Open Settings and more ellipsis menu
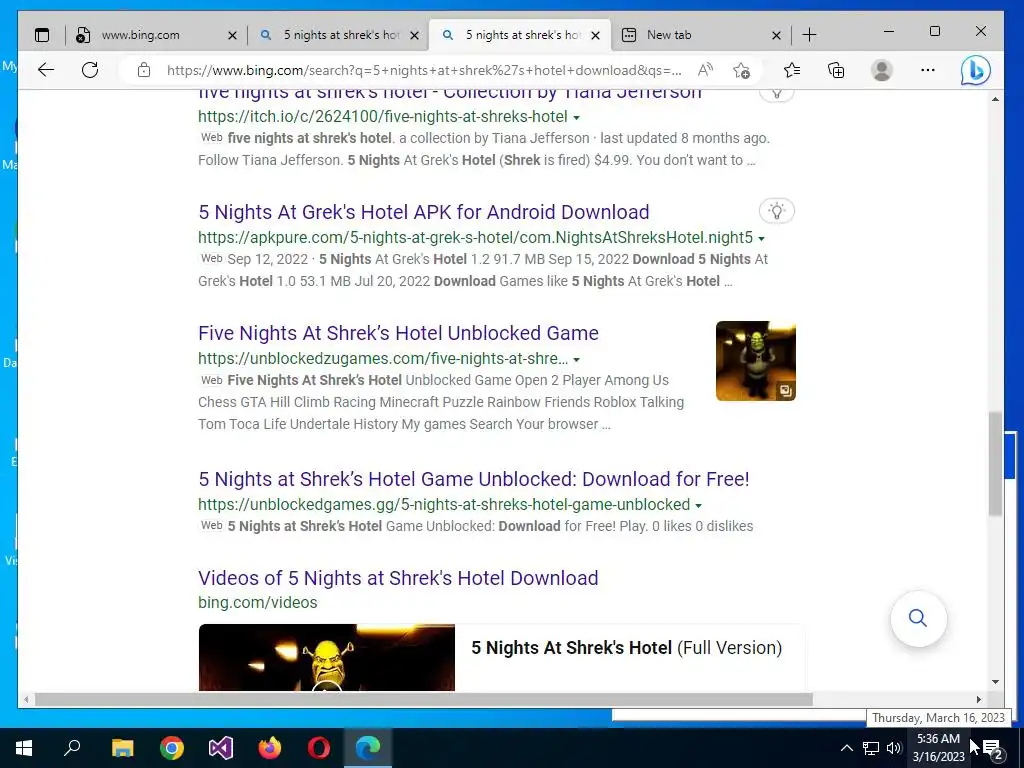The height and width of the screenshot is (768, 1024). click(x=927, y=70)
